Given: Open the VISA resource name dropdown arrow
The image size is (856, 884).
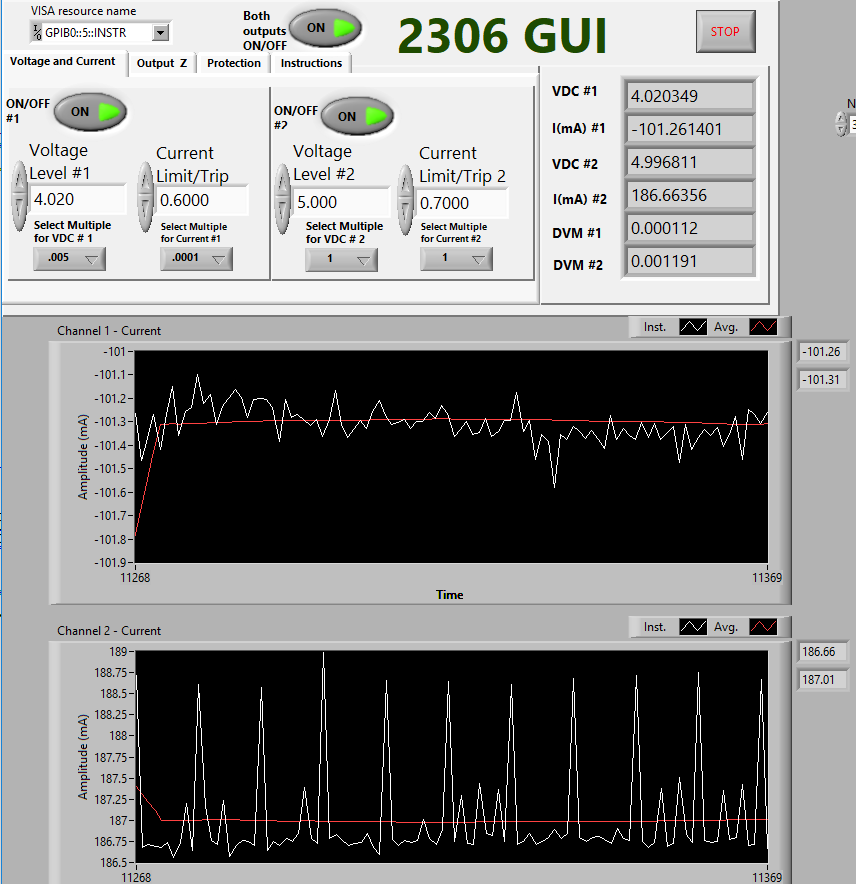Looking at the screenshot, I should click(161, 33).
